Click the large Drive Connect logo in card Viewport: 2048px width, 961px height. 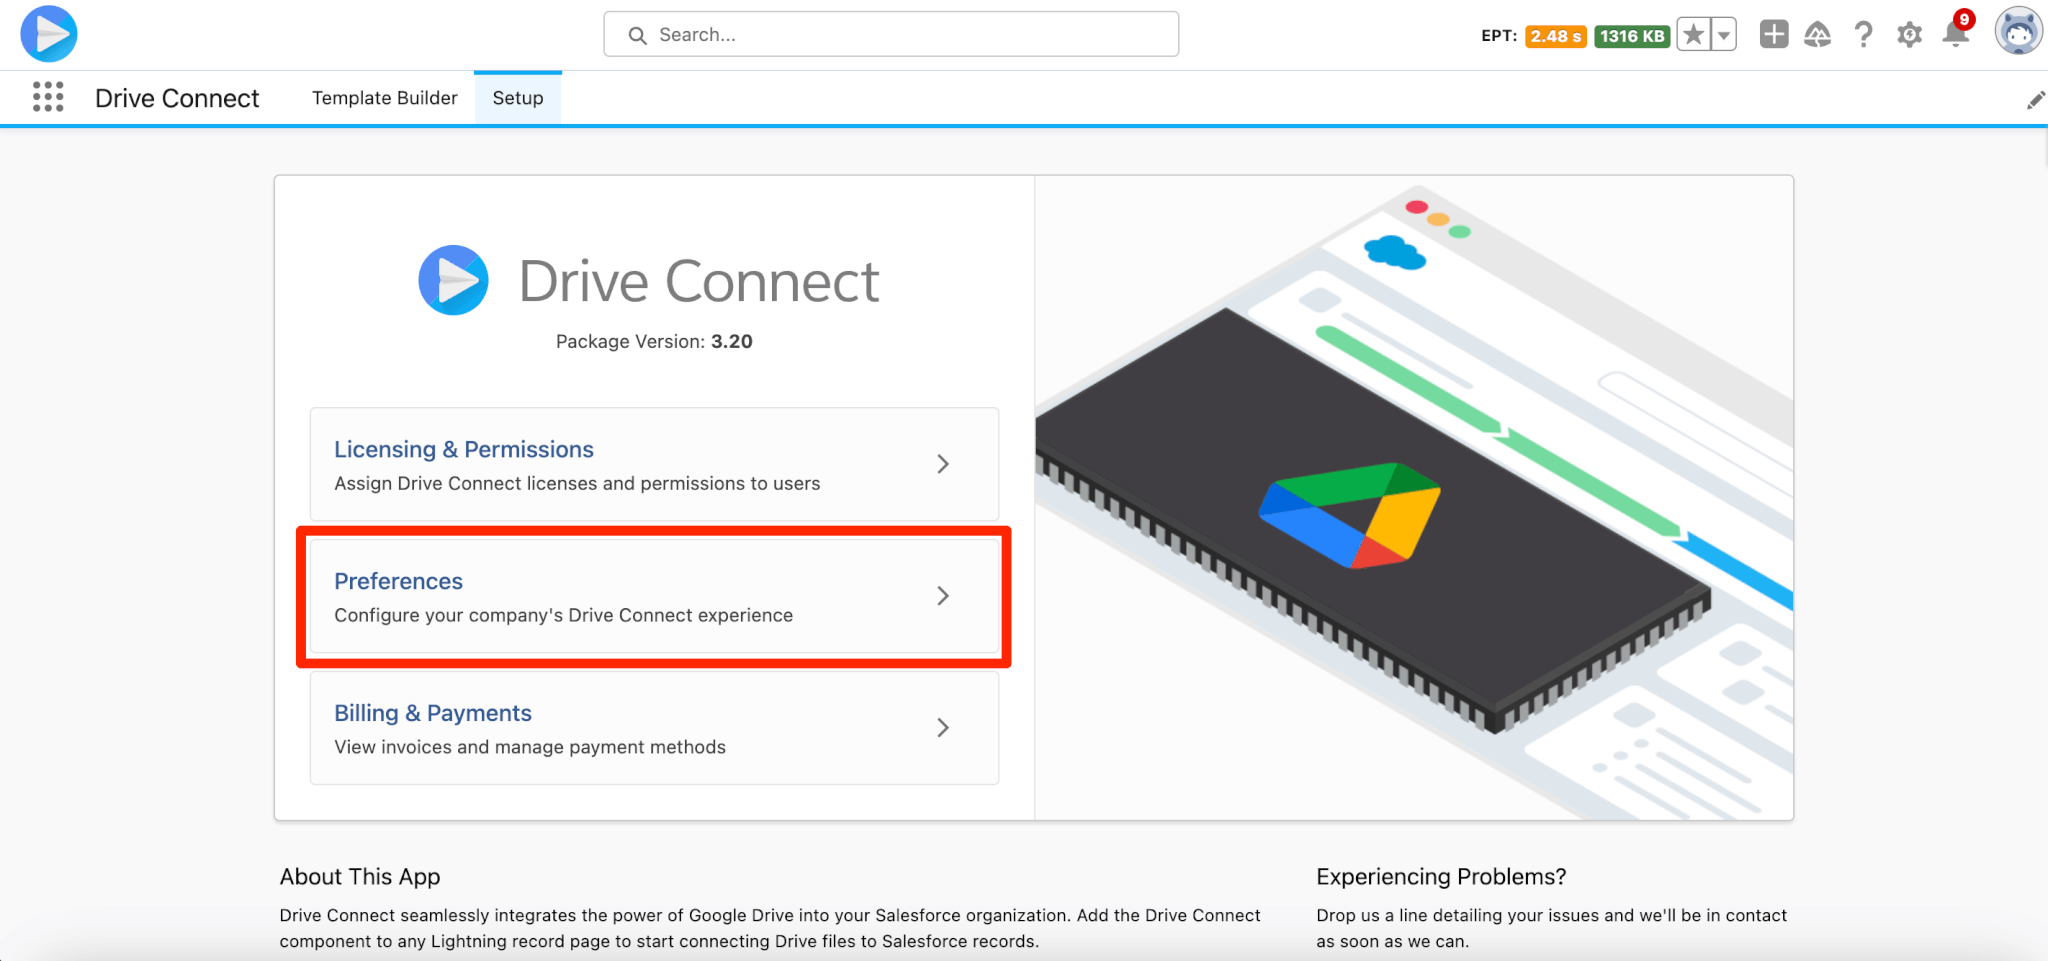[453, 280]
